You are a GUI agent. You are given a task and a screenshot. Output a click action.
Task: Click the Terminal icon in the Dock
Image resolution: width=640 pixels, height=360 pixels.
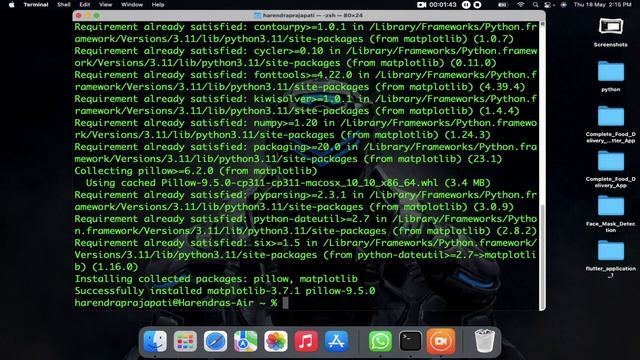pyautogui.click(x=411, y=341)
